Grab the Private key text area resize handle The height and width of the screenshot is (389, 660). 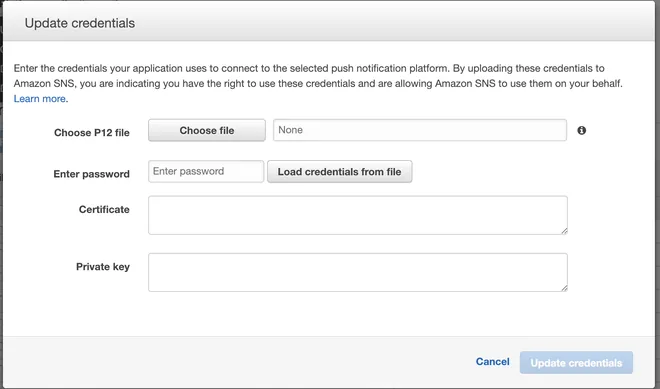pyautogui.click(x=564, y=288)
